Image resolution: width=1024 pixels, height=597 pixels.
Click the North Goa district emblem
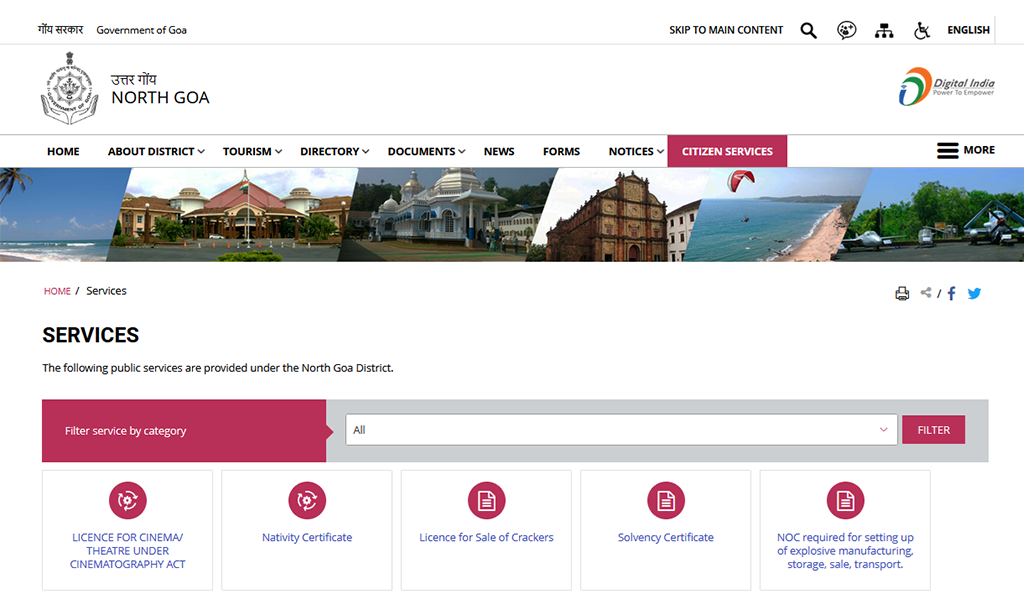pos(68,88)
